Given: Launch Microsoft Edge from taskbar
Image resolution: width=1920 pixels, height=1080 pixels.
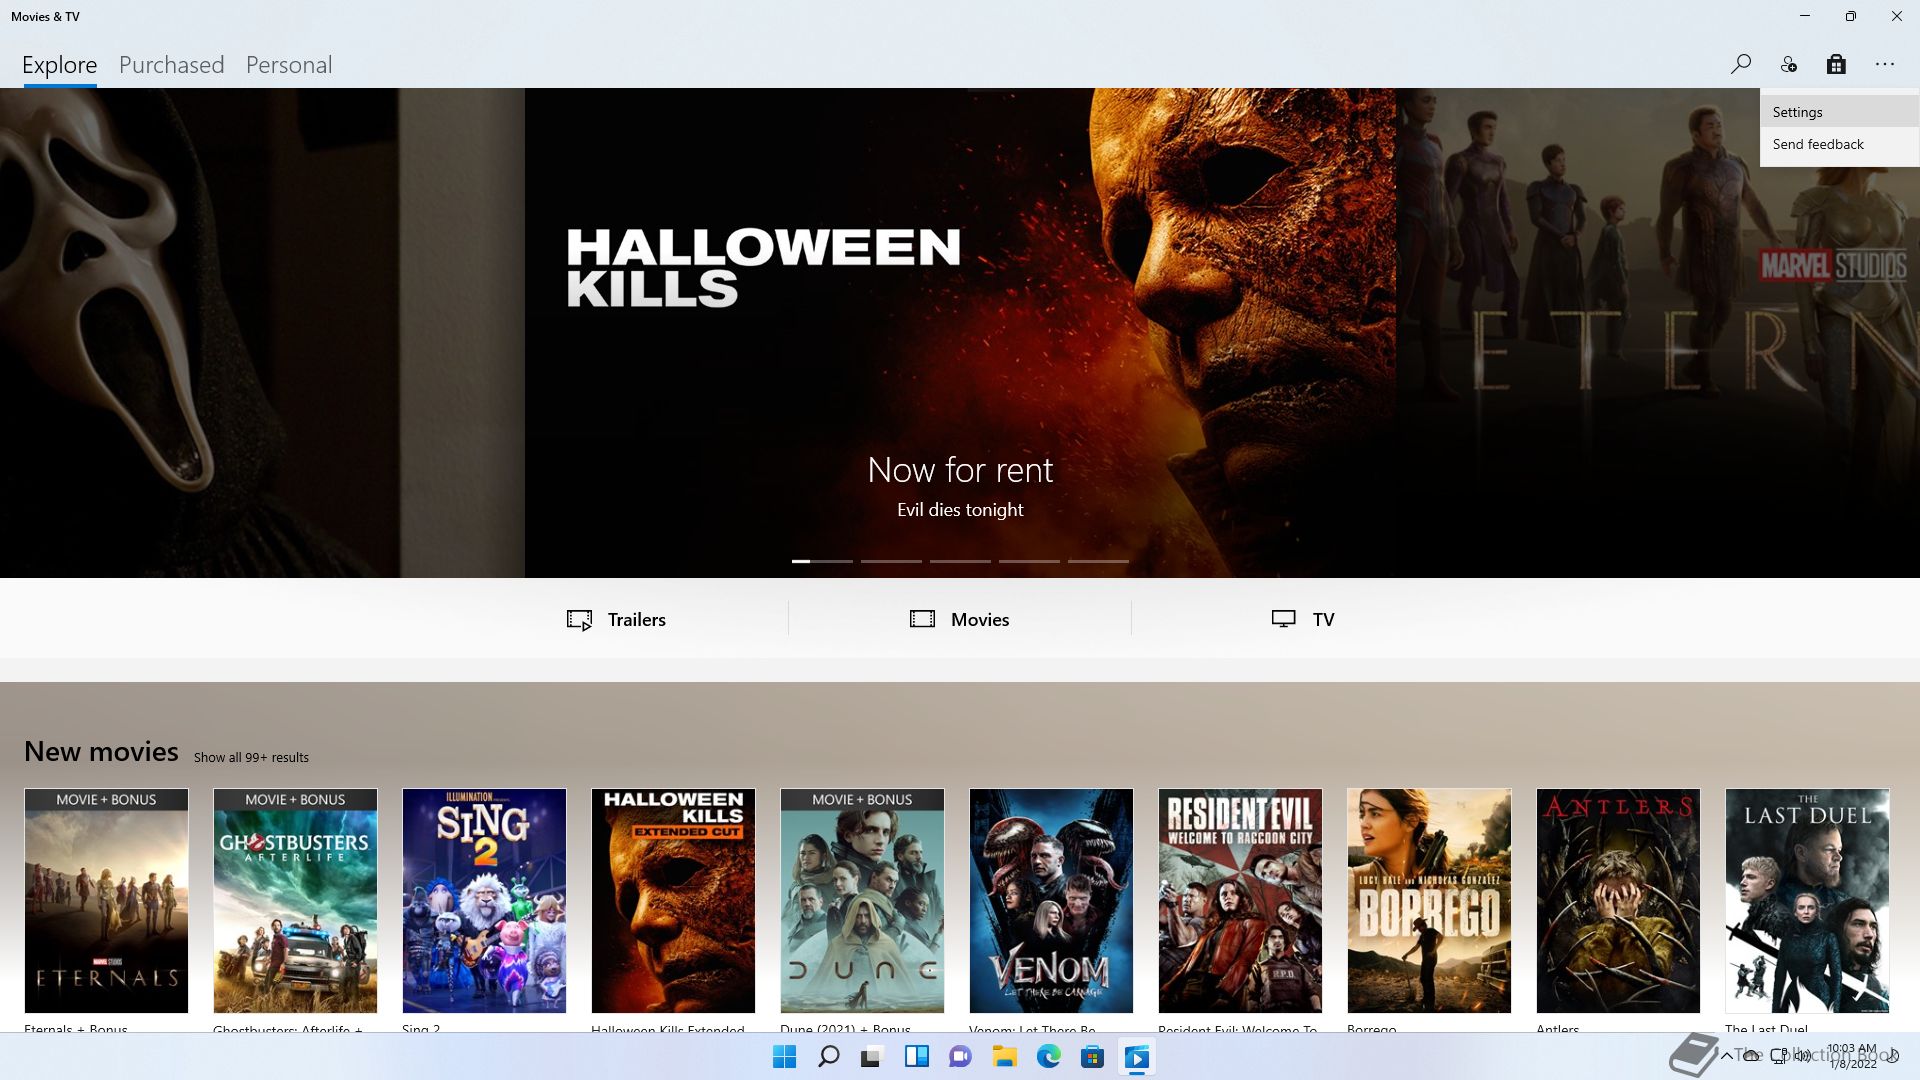Looking at the screenshot, I should tap(1048, 1057).
